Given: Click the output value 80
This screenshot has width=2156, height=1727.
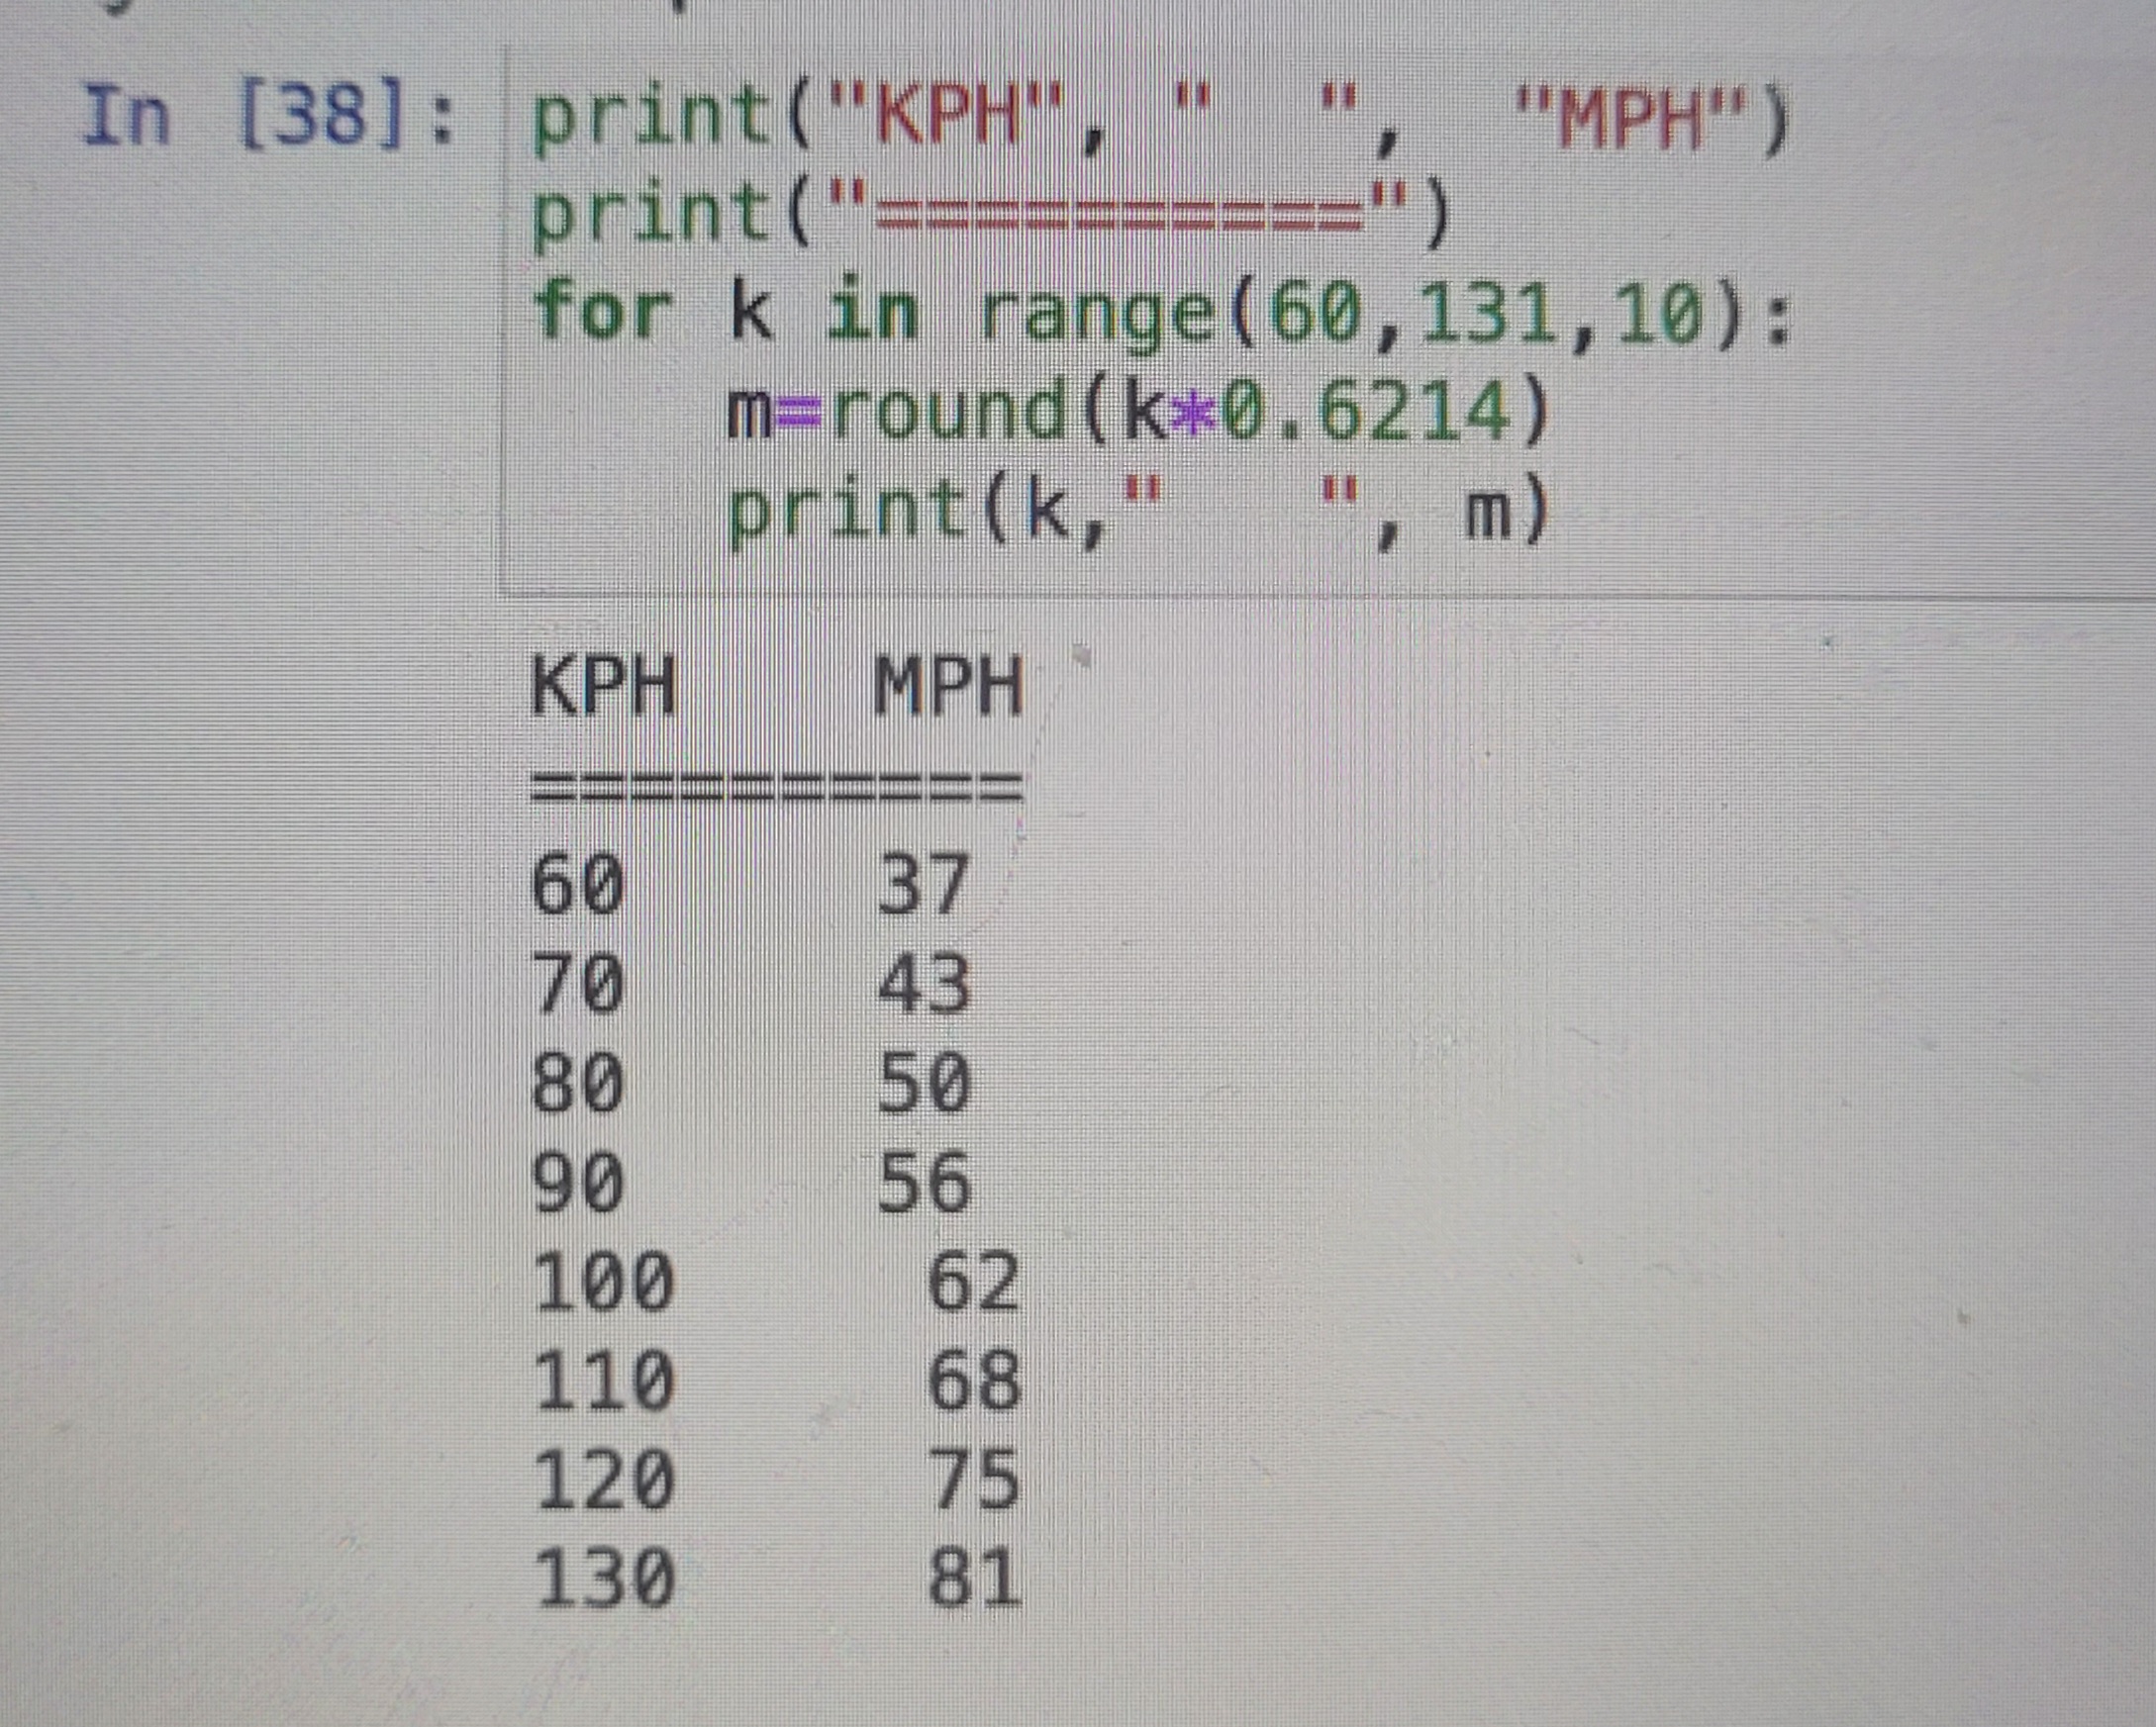Looking at the screenshot, I should click(x=579, y=1083).
